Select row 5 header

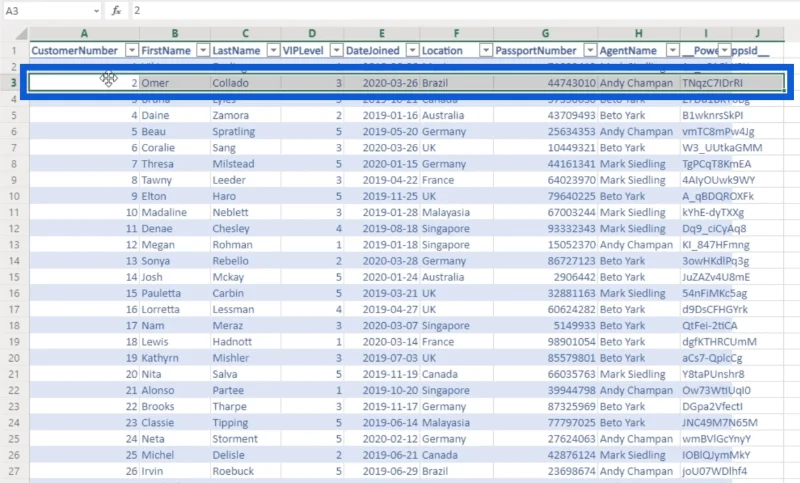(14, 115)
